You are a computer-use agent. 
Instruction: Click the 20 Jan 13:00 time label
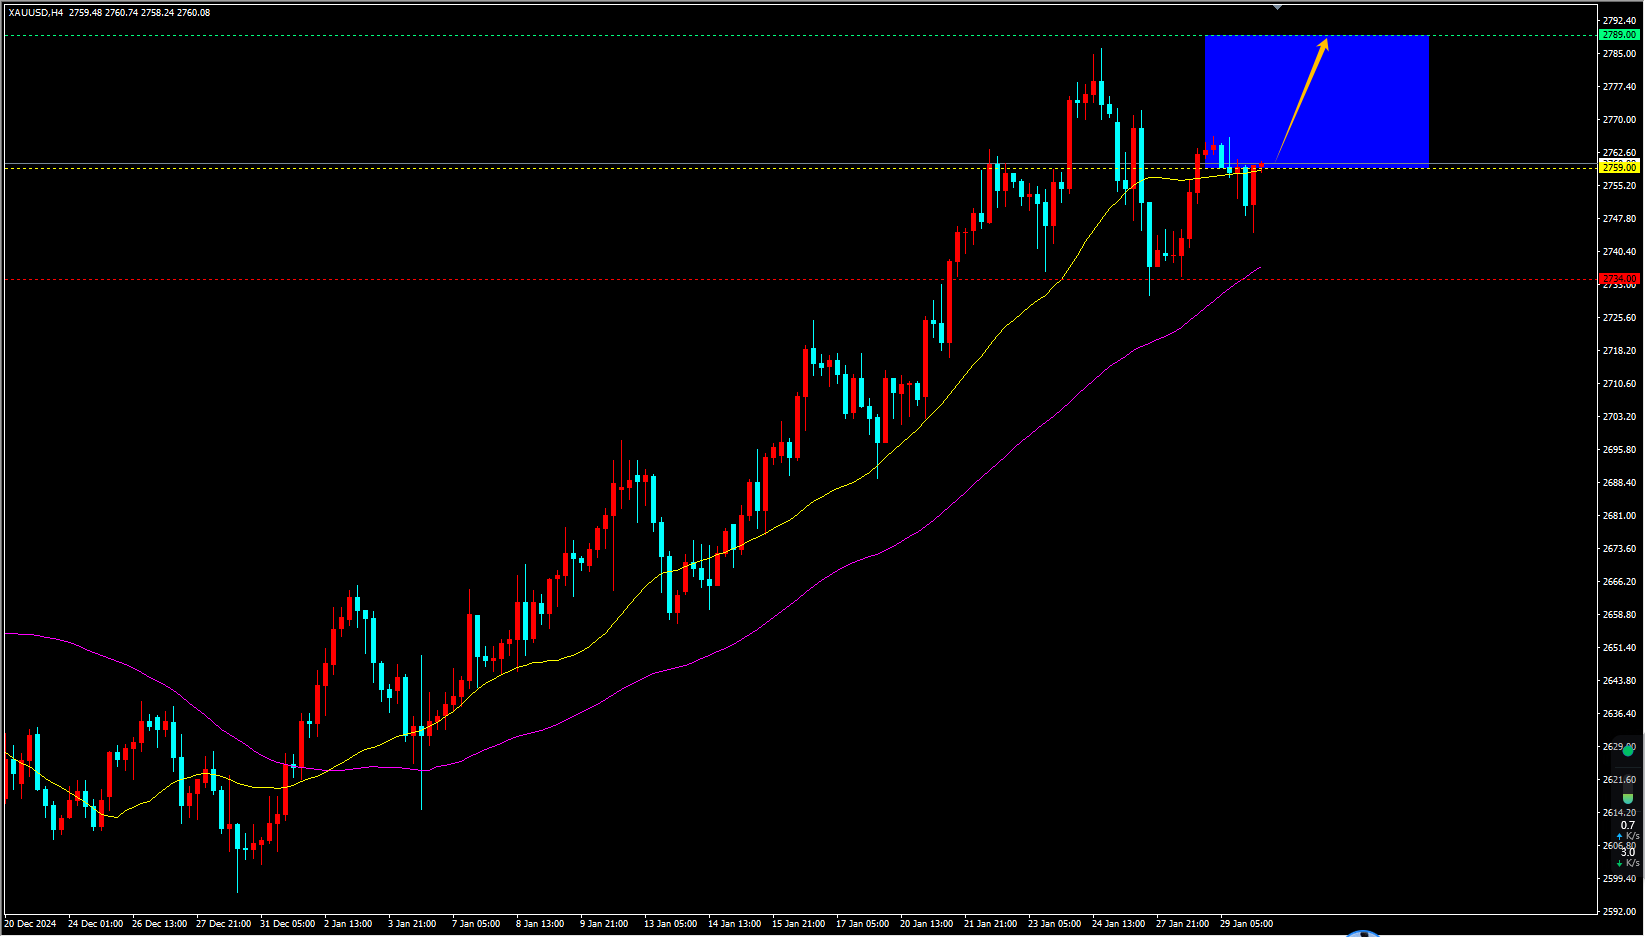(x=926, y=923)
